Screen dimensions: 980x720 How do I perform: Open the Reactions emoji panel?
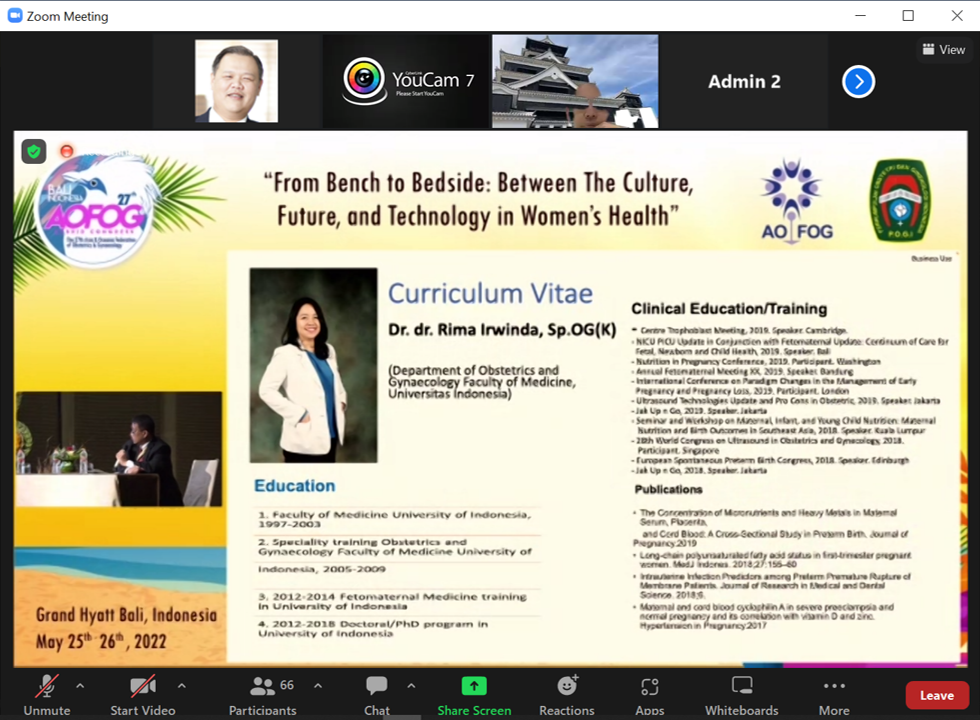tap(567, 694)
